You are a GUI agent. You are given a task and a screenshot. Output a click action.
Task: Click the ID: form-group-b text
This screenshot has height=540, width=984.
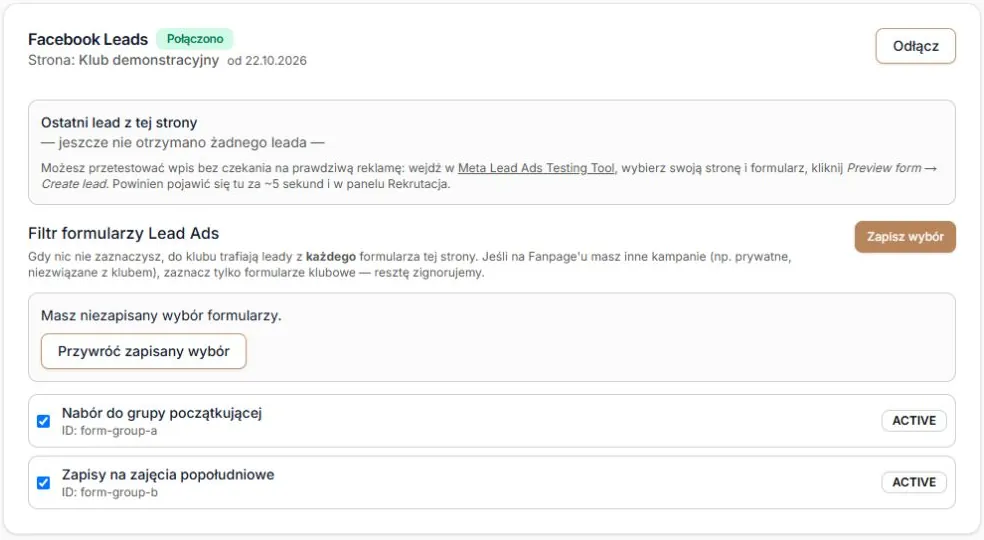110,492
